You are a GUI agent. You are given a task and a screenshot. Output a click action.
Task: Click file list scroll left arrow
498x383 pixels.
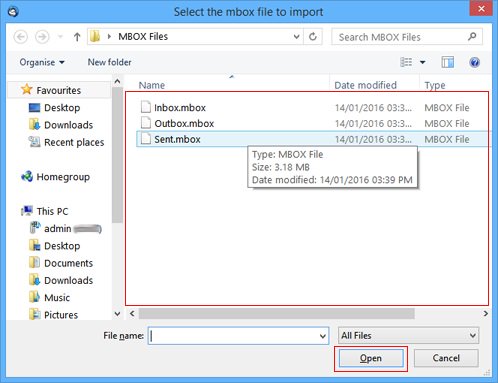point(132,314)
